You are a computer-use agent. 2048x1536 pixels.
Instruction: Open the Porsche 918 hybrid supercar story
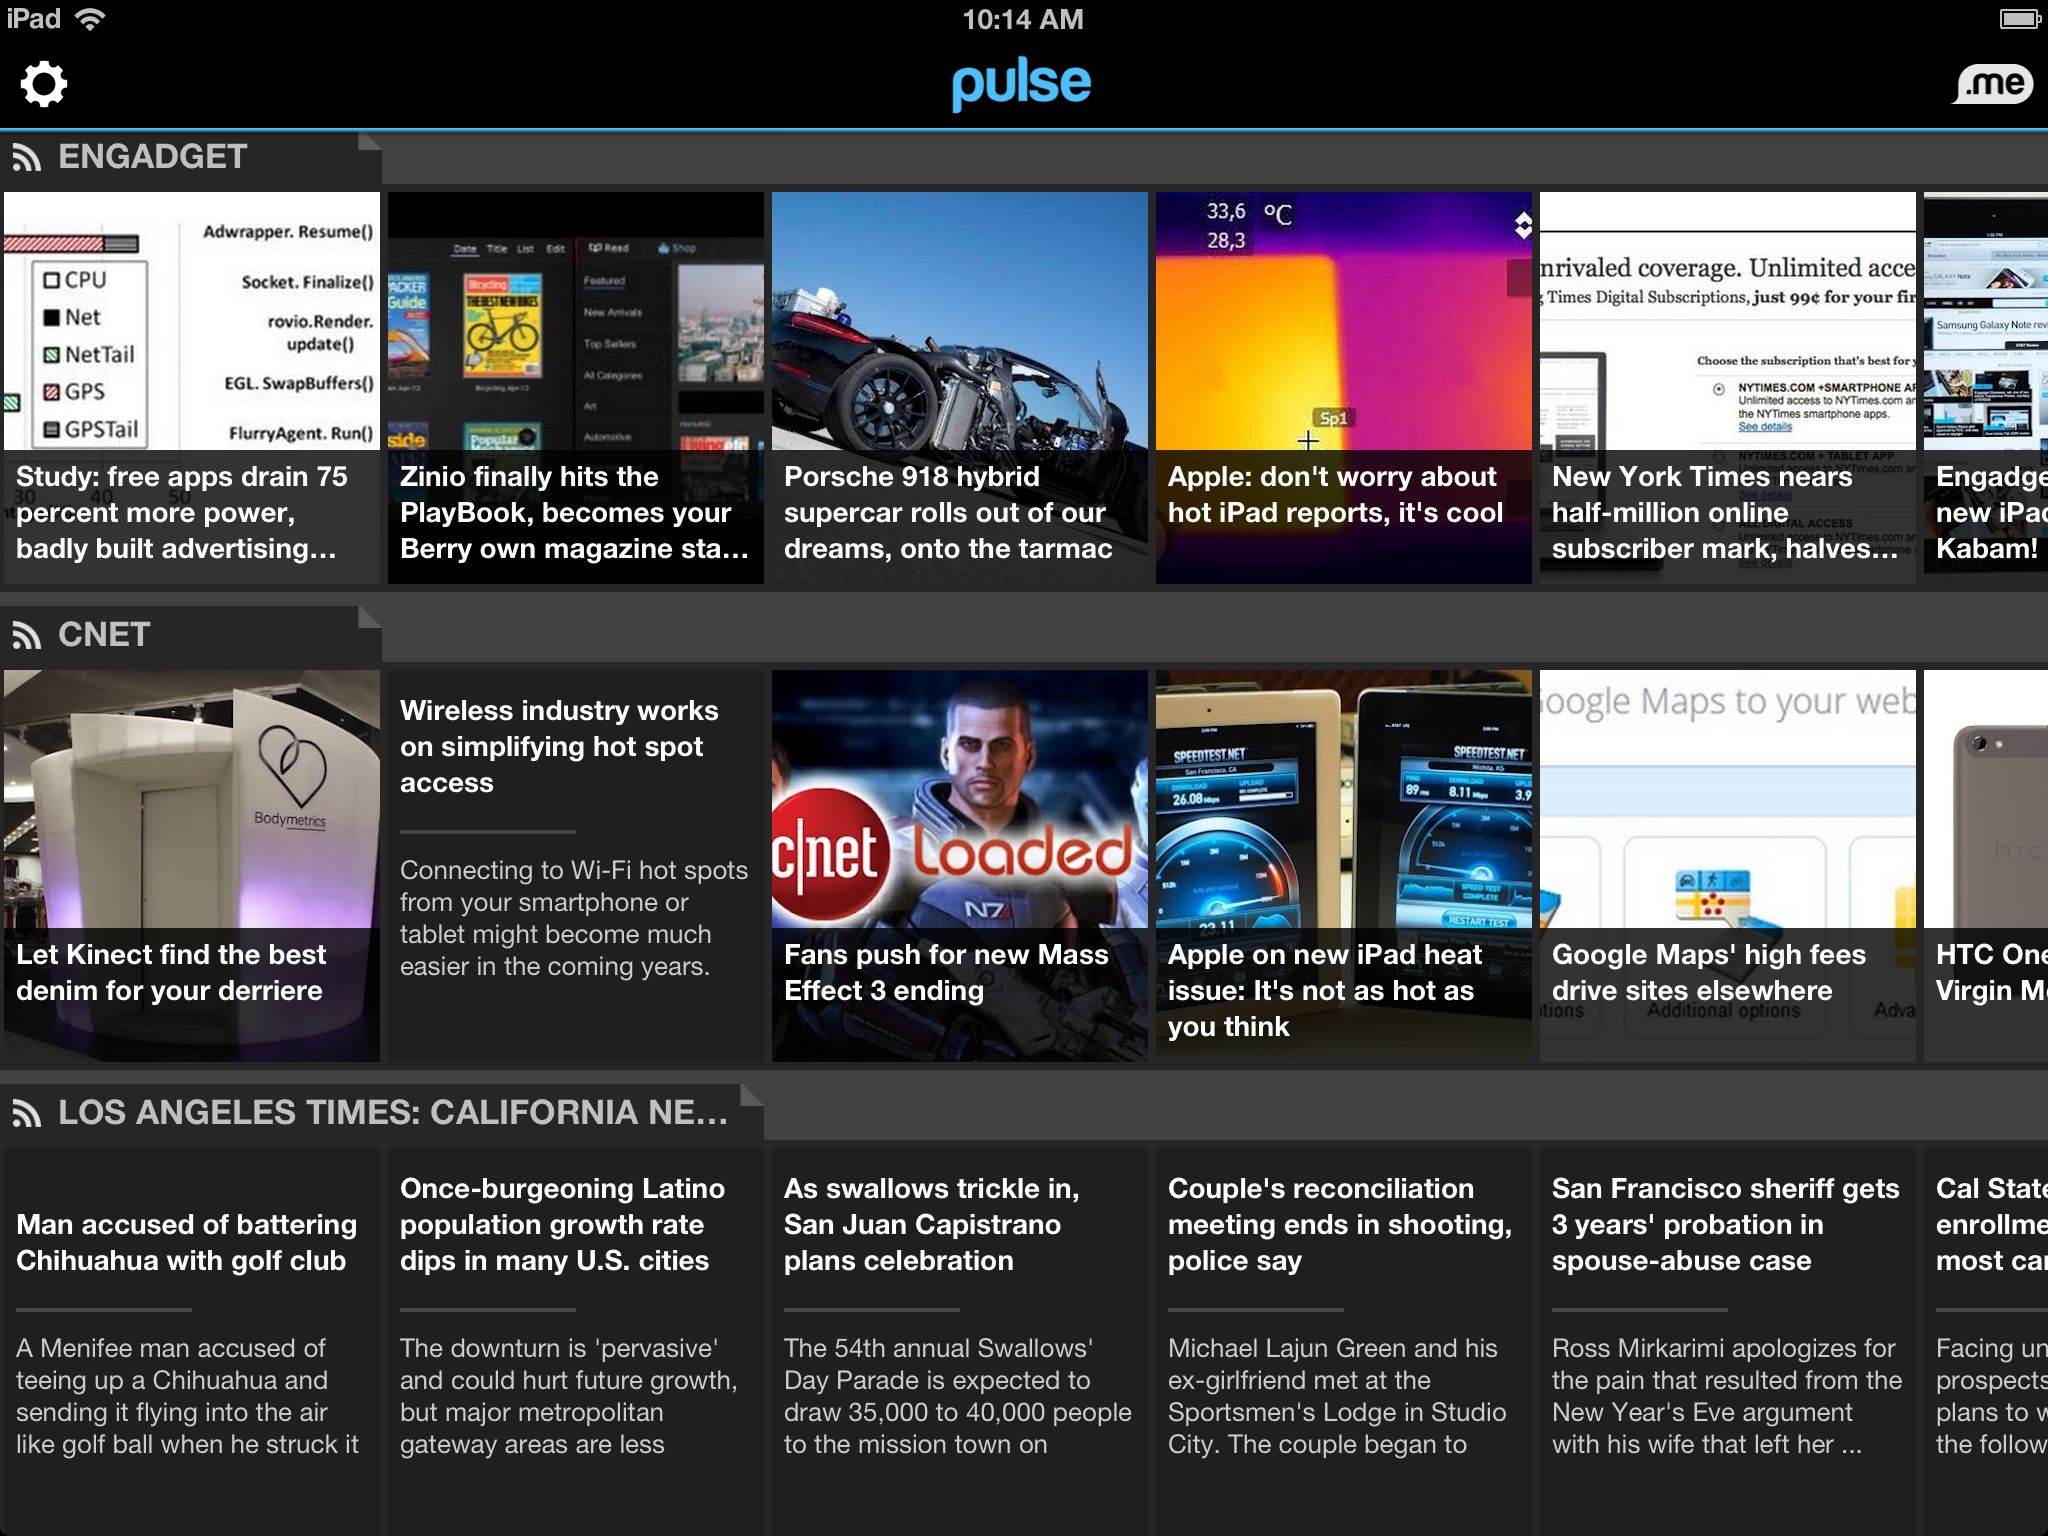[x=960, y=388]
